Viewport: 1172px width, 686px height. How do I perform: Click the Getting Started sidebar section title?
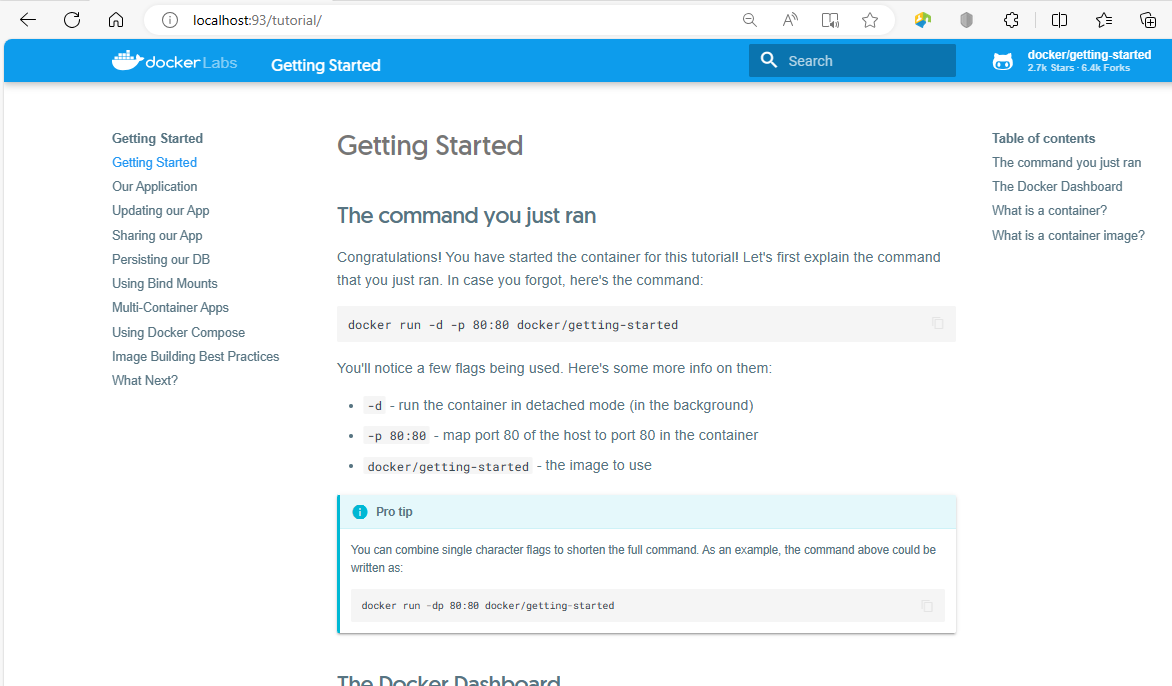(158, 138)
